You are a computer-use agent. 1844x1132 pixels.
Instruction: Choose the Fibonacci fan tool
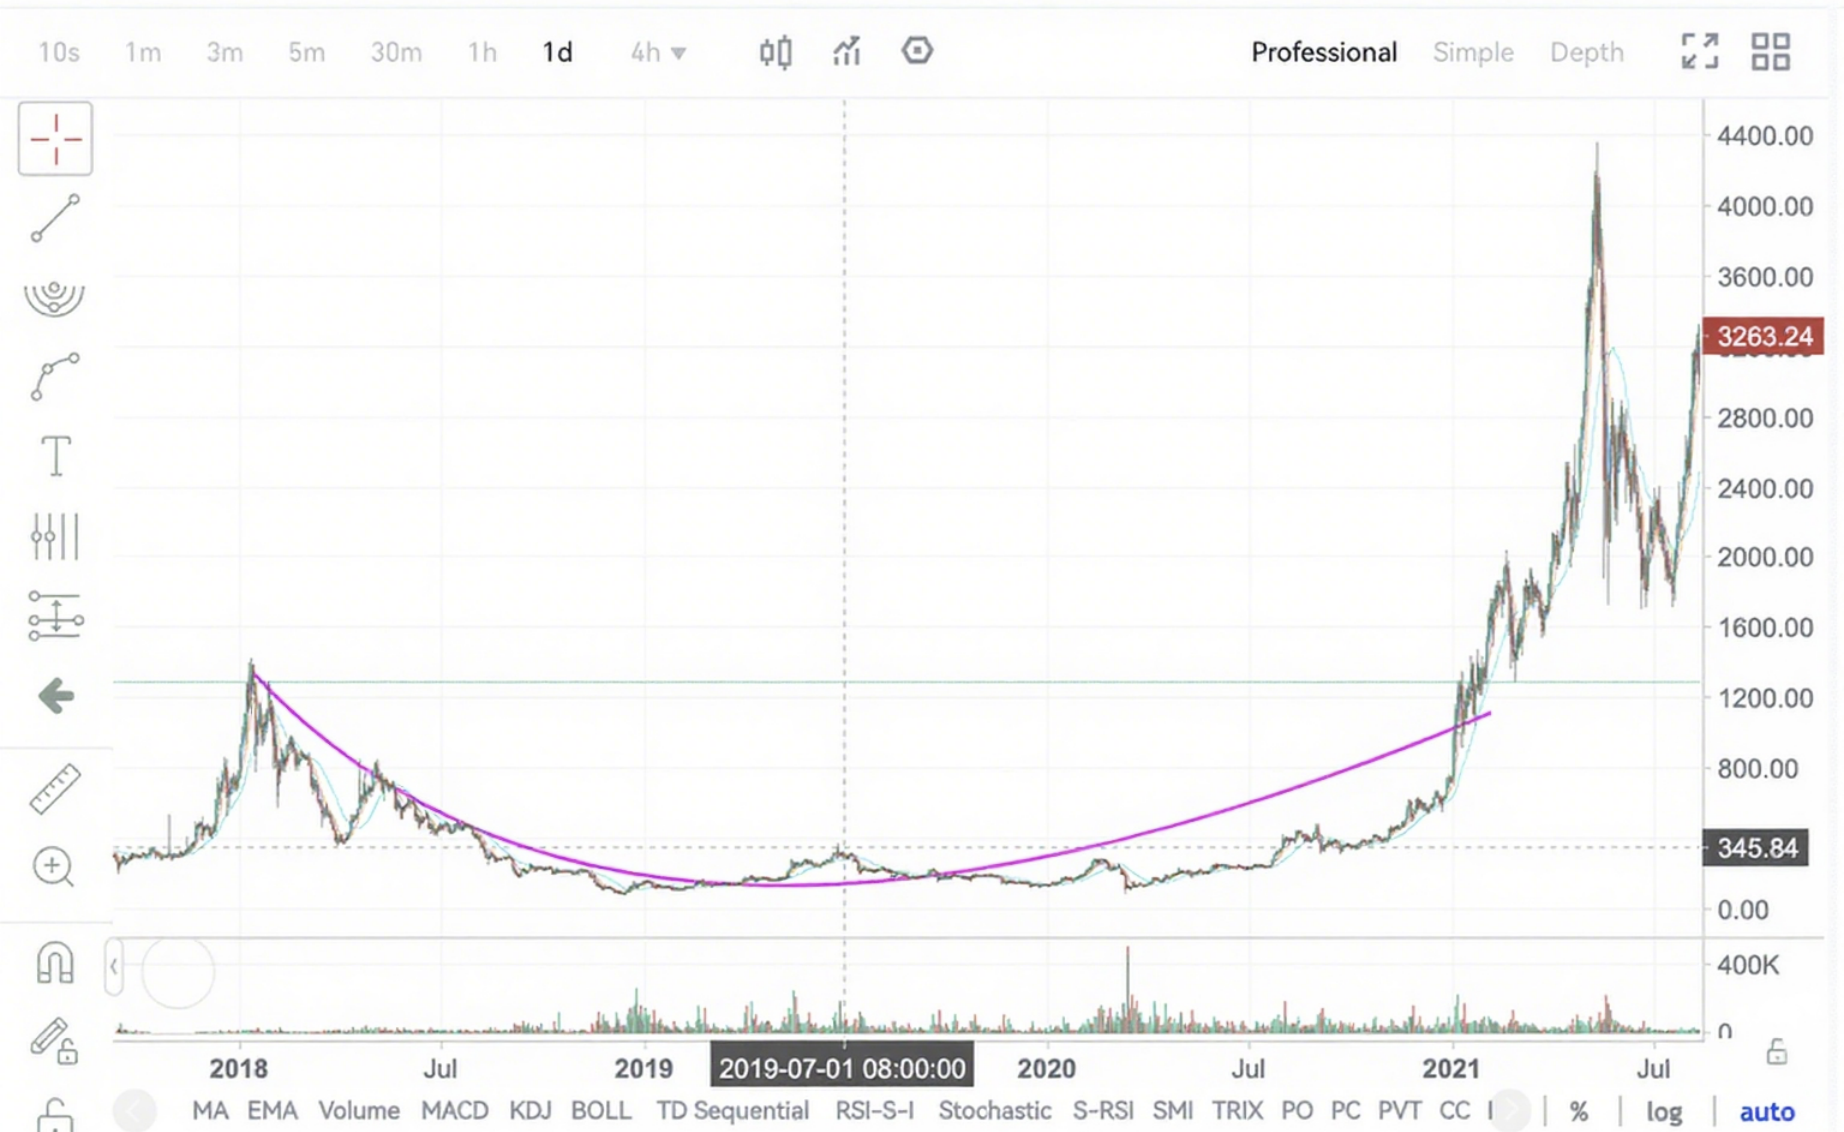tap(55, 297)
